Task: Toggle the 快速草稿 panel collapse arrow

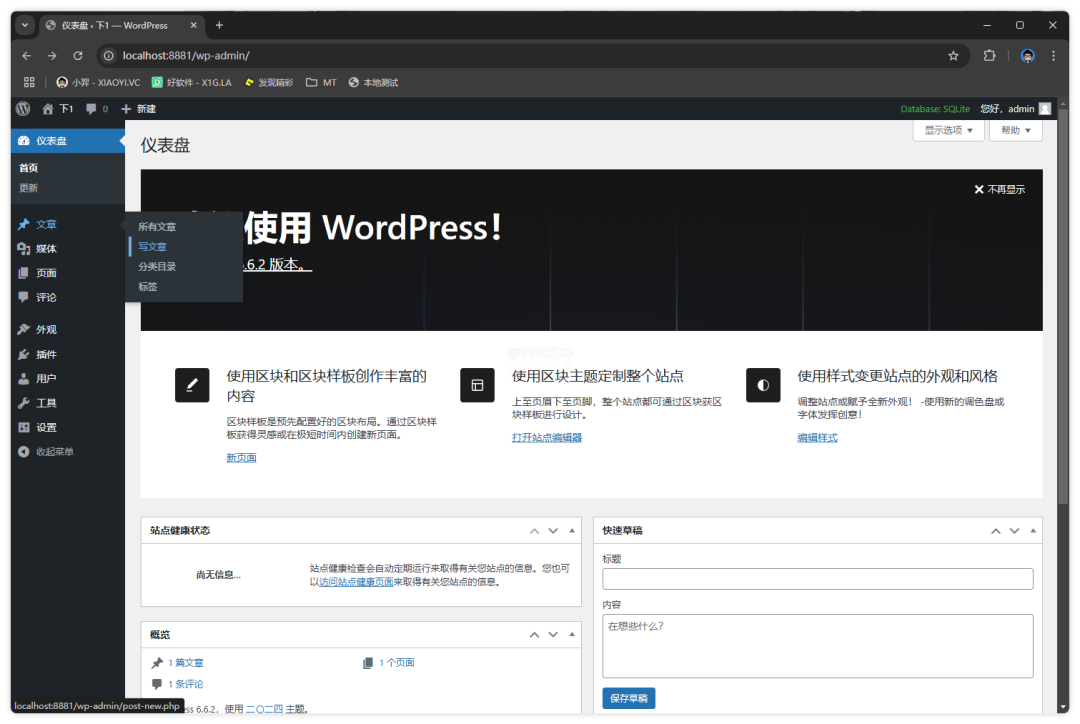Action: pyautogui.click(x=1033, y=531)
